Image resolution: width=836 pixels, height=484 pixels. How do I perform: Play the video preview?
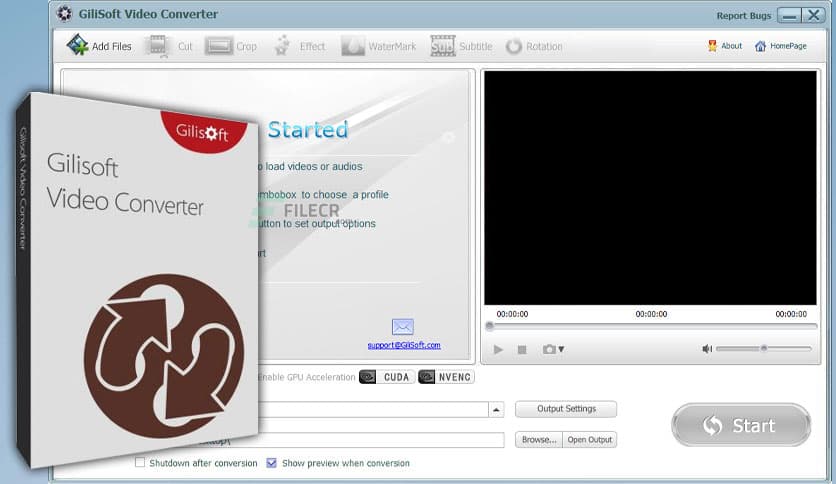pos(498,349)
